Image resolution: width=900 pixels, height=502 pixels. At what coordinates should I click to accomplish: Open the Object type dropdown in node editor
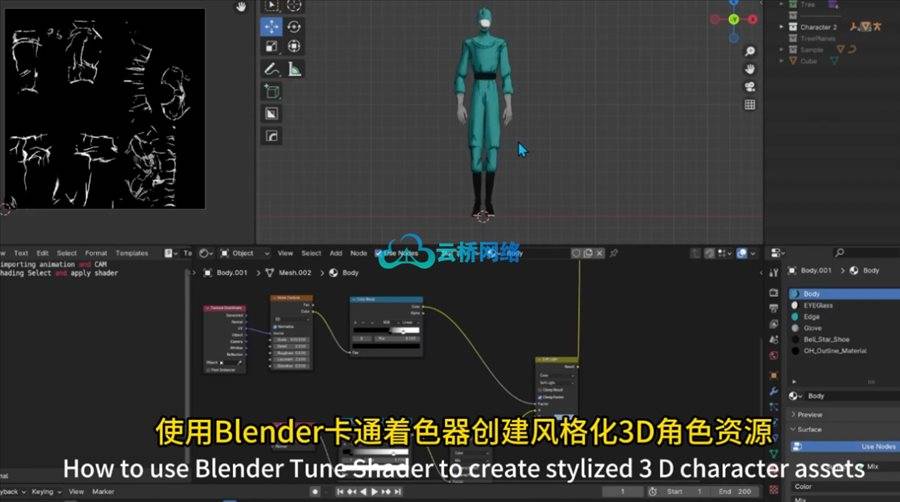tap(242, 253)
